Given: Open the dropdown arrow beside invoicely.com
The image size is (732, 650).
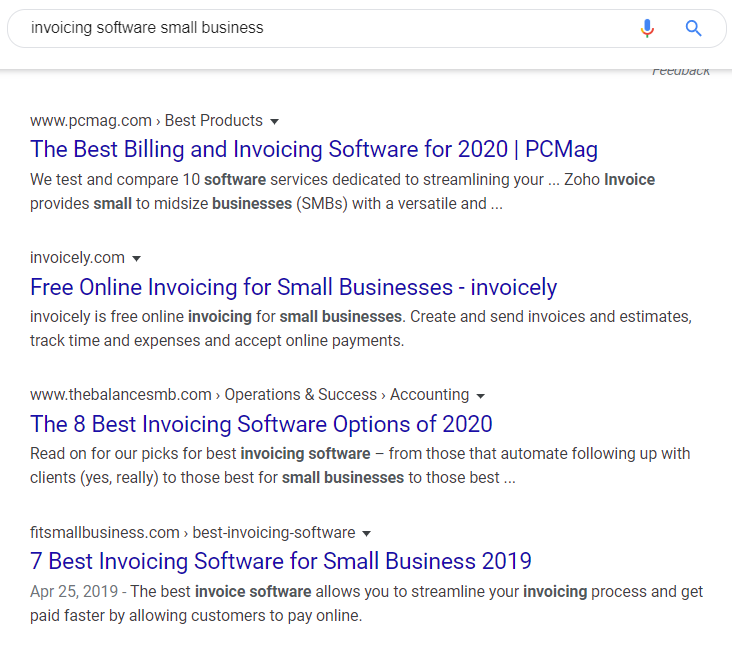Looking at the screenshot, I should [x=137, y=258].
